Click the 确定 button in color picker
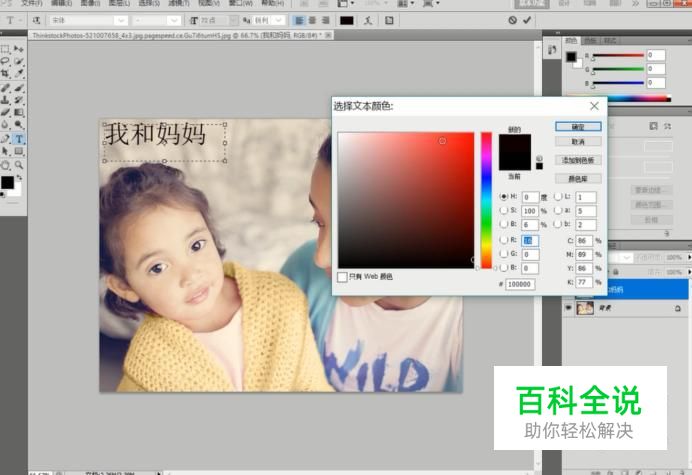This screenshot has width=692, height=475. 578,127
